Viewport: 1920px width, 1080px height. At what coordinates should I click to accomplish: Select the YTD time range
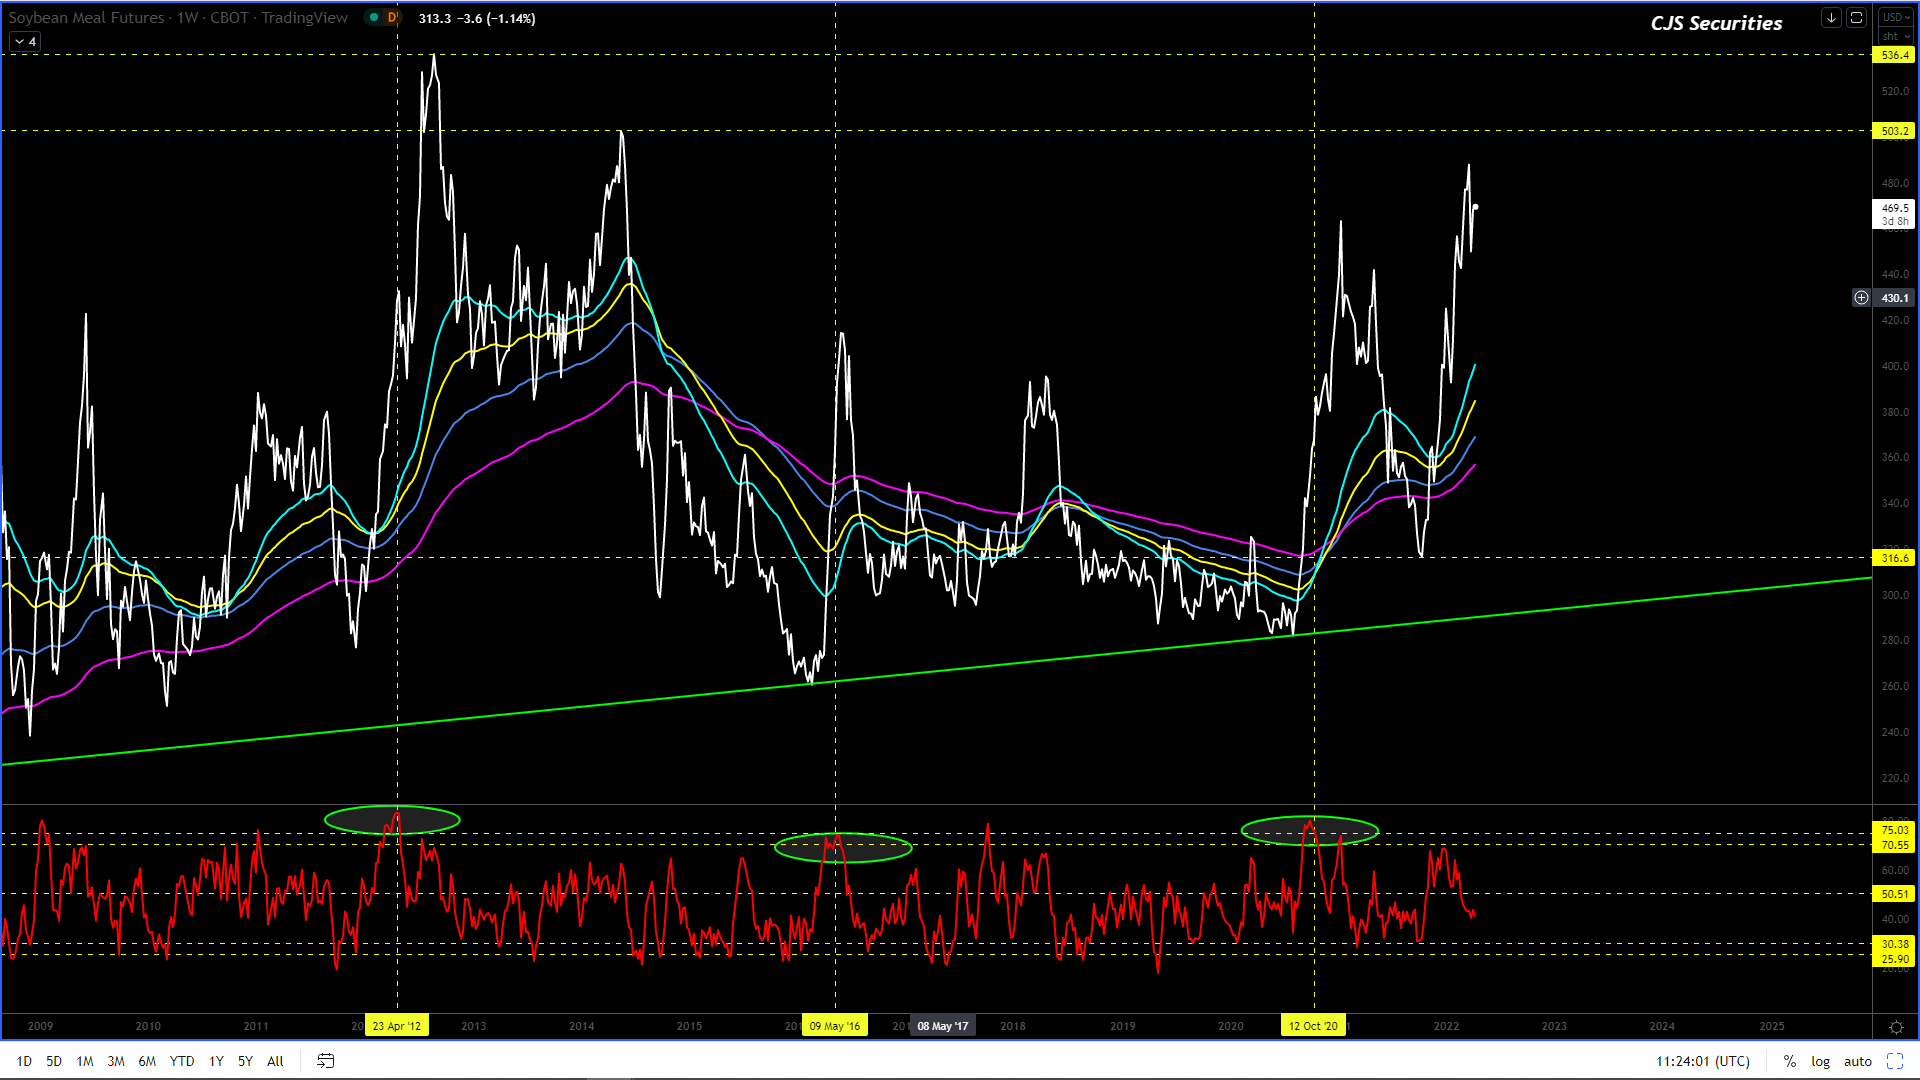182,1061
